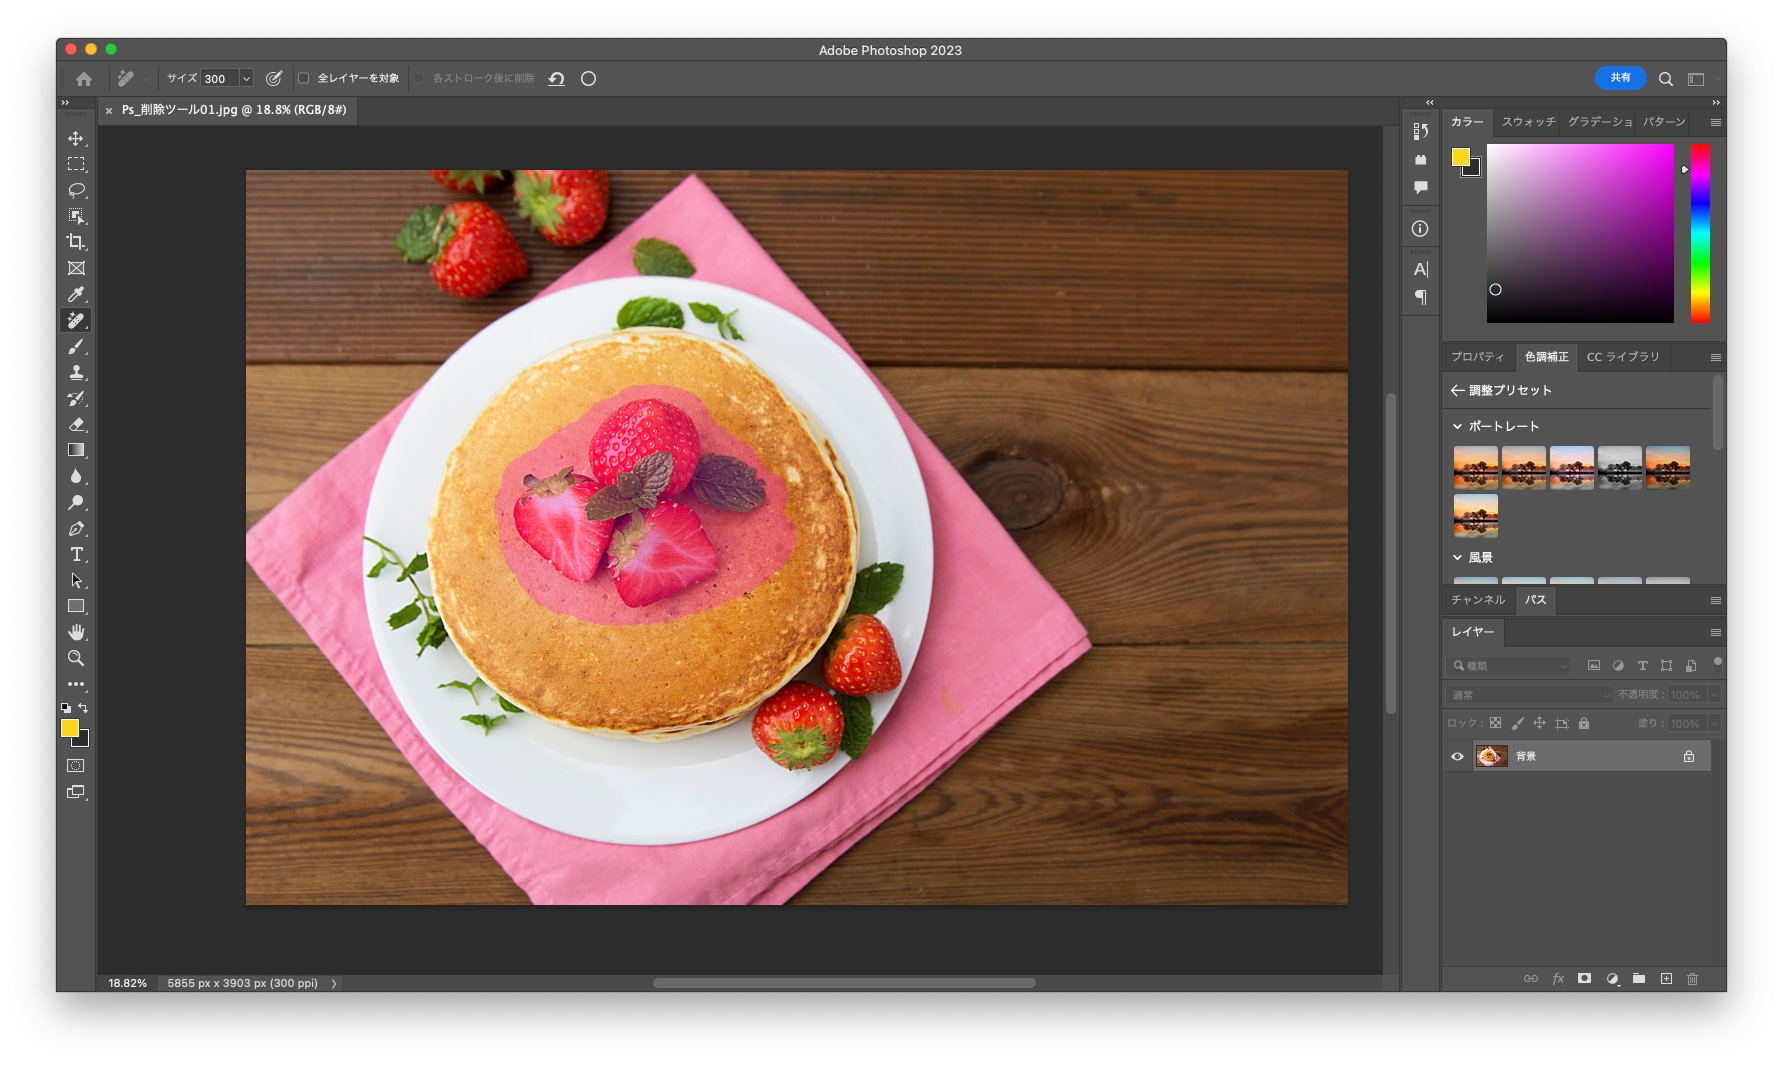The width and height of the screenshot is (1783, 1066).
Task: Select the Clone Stamp tool
Action: tap(76, 372)
